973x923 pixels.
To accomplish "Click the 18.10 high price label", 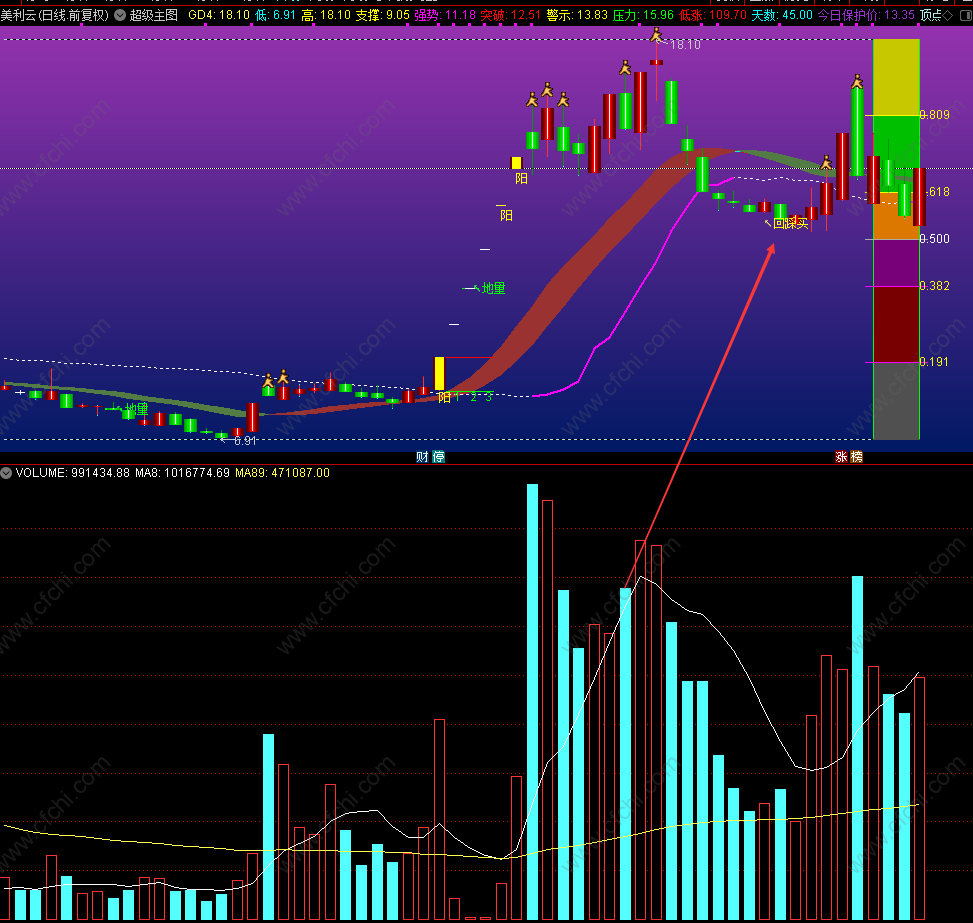I will coord(686,45).
